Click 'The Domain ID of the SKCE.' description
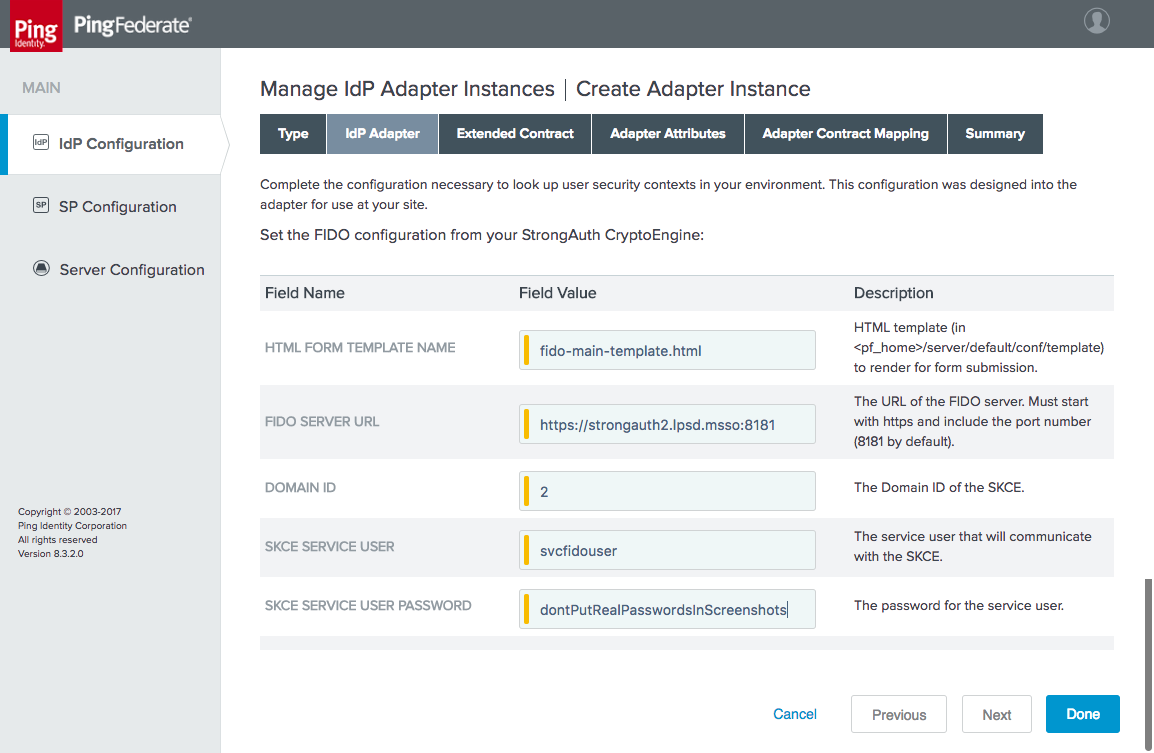1154x753 pixels. point(939,487)
